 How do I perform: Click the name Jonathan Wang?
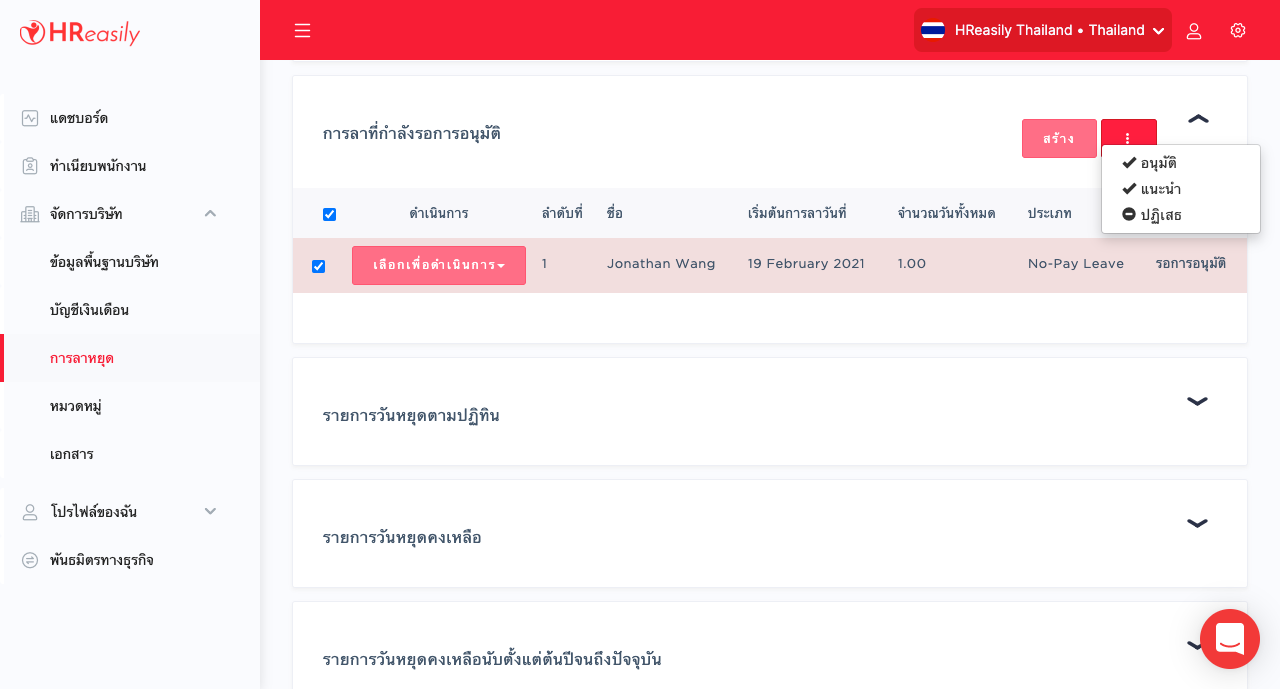click(661, 264)
